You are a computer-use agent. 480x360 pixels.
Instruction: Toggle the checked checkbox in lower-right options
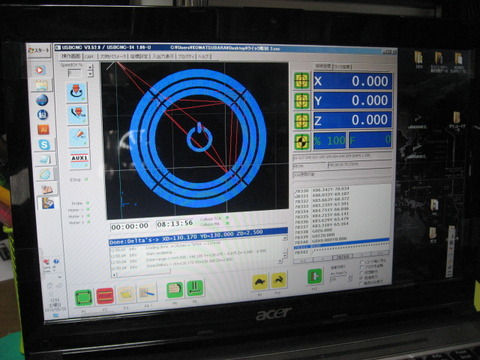[x=362, y=277]
